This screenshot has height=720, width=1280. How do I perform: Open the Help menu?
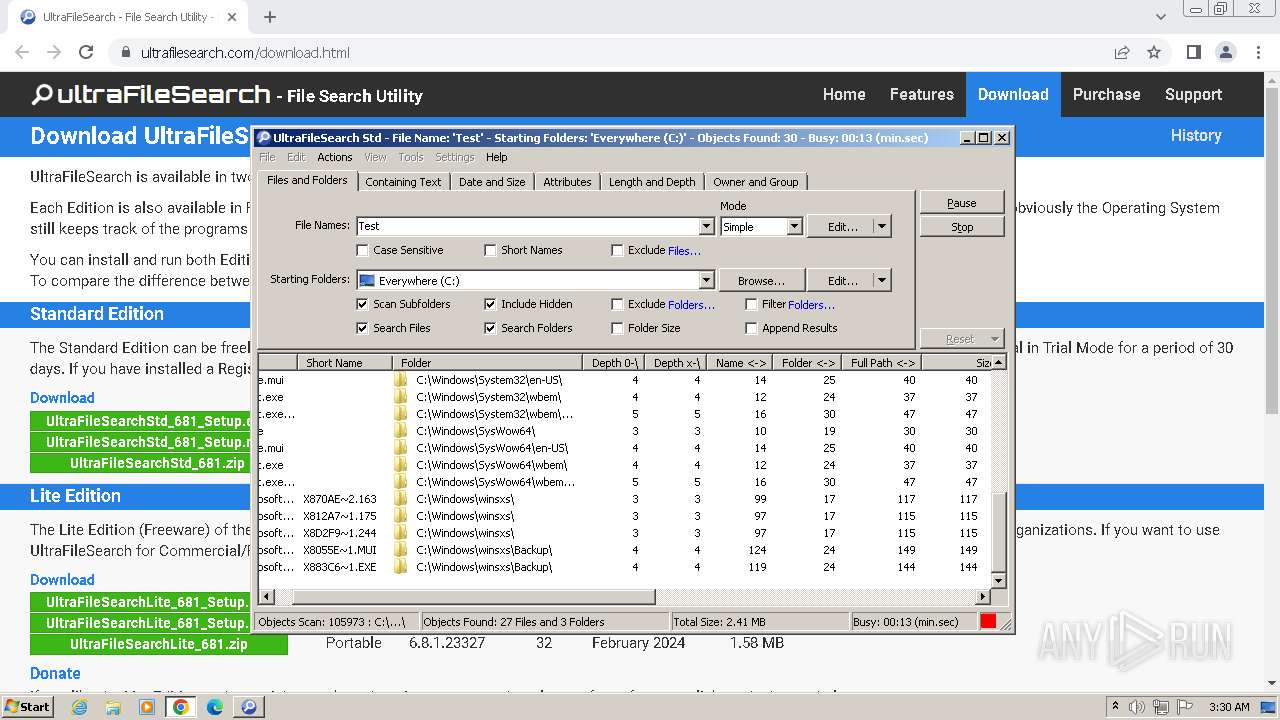[x=497, y=157]
